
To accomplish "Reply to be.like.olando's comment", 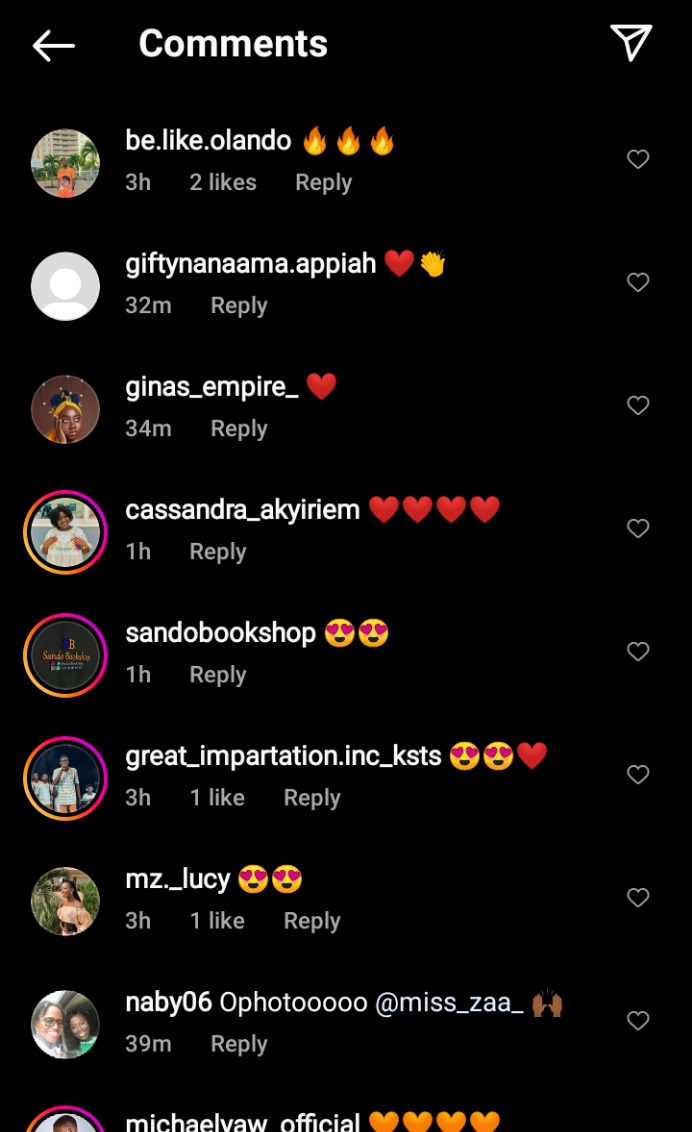I will point(323,183).
